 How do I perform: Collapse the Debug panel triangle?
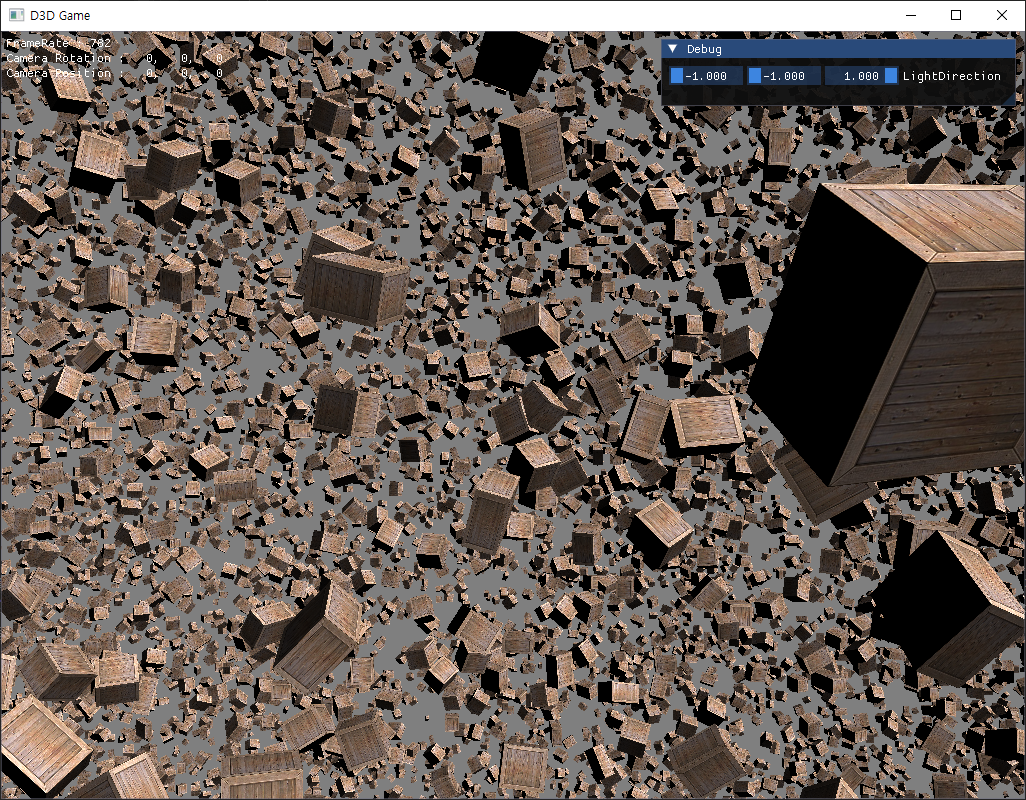[x=672, y=49]
